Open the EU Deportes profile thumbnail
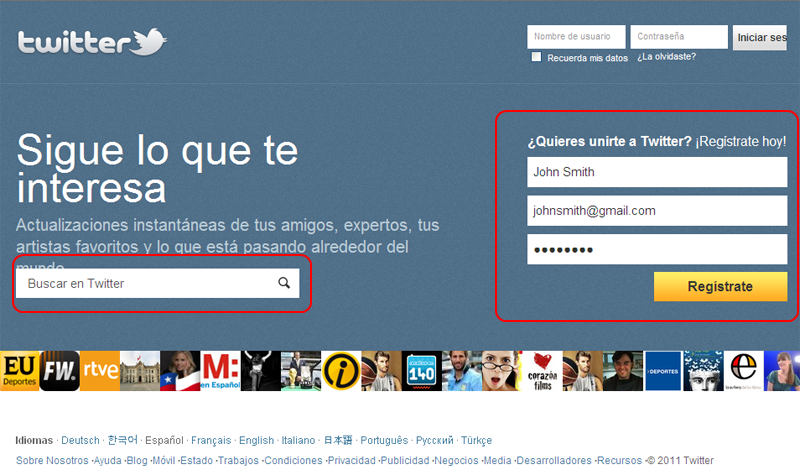 [x=19, y=371]
